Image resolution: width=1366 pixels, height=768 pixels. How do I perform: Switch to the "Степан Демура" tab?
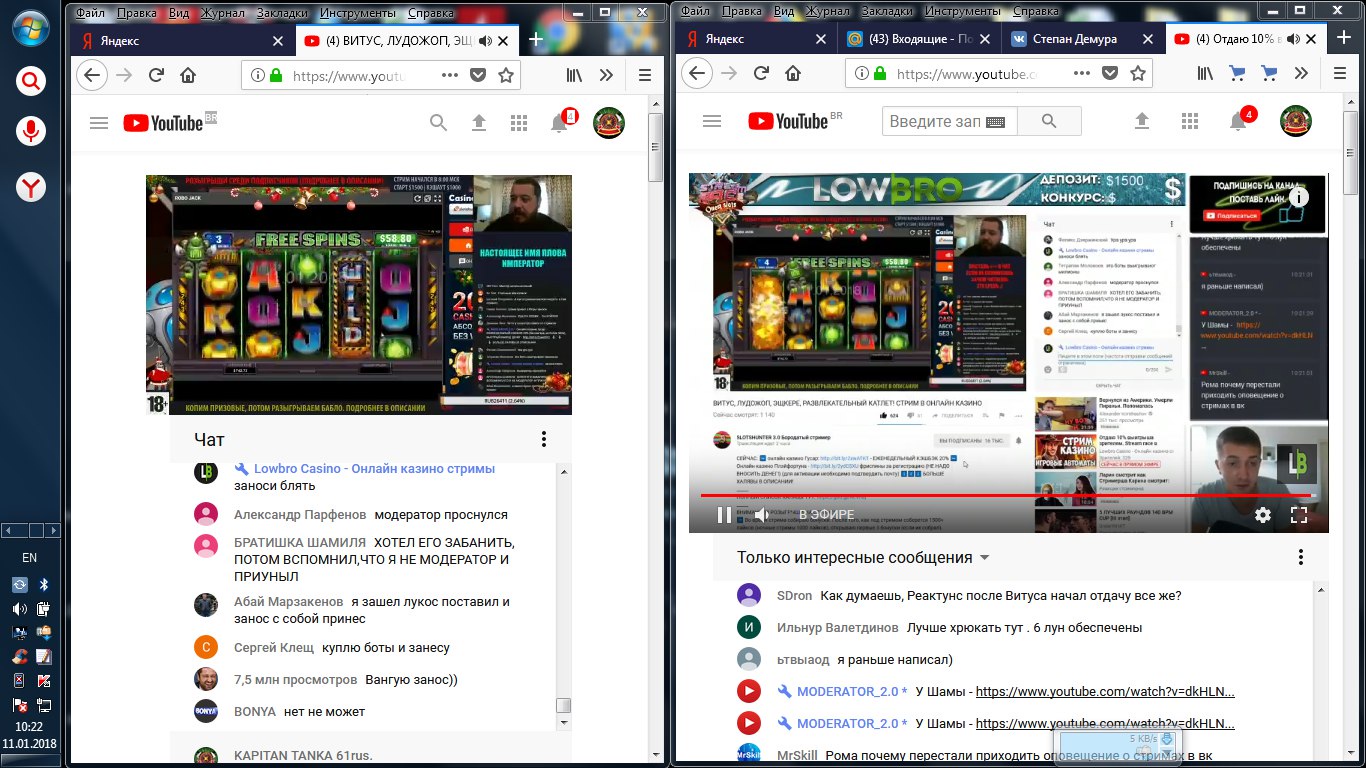[x=1082, y=40]
